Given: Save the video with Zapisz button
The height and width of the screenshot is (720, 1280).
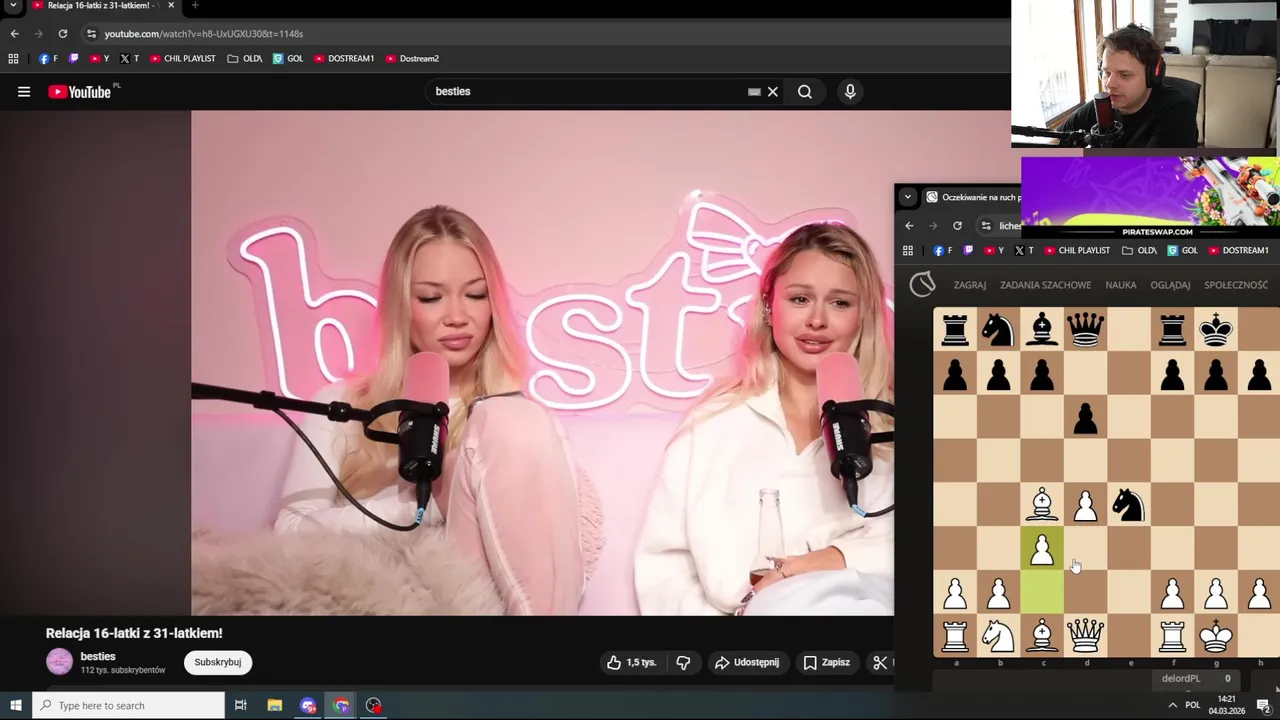Looking at the screenshot, I should click(827, 662).
